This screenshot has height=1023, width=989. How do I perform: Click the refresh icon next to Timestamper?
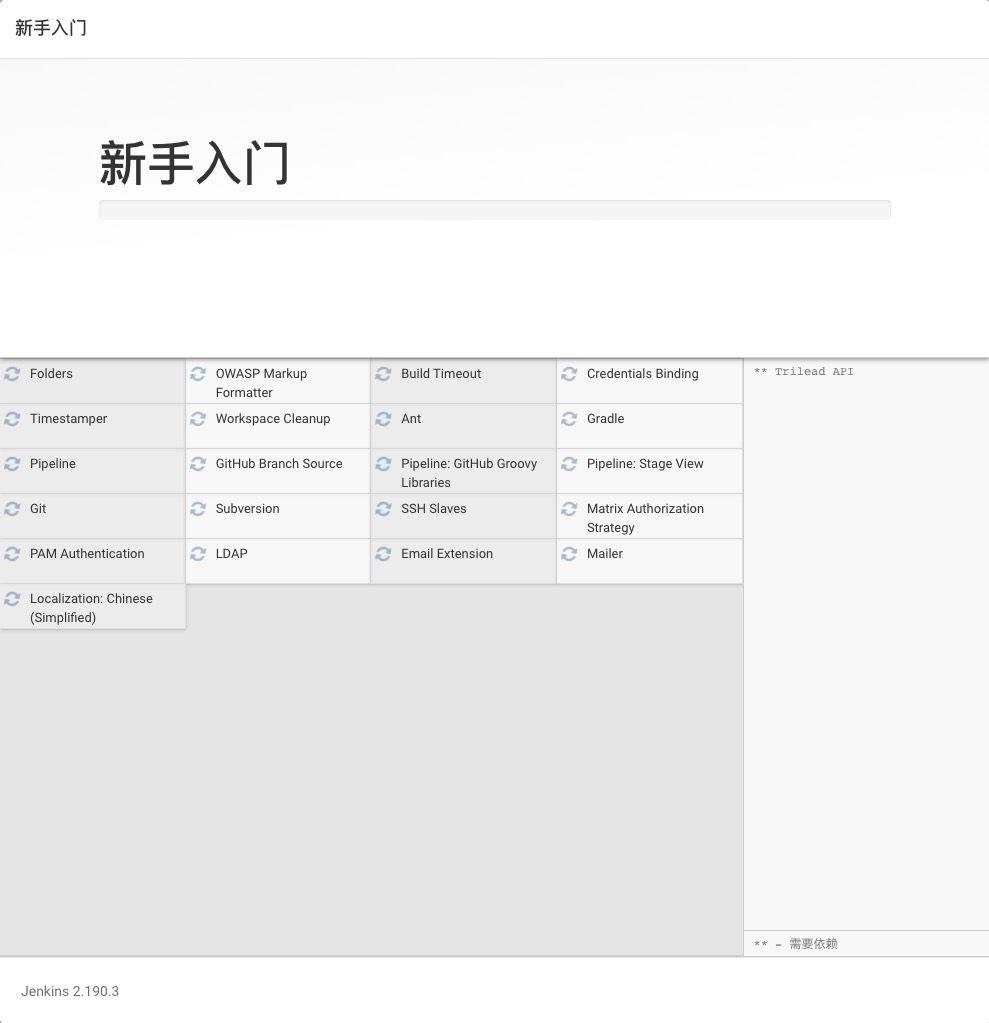(12, 419)
